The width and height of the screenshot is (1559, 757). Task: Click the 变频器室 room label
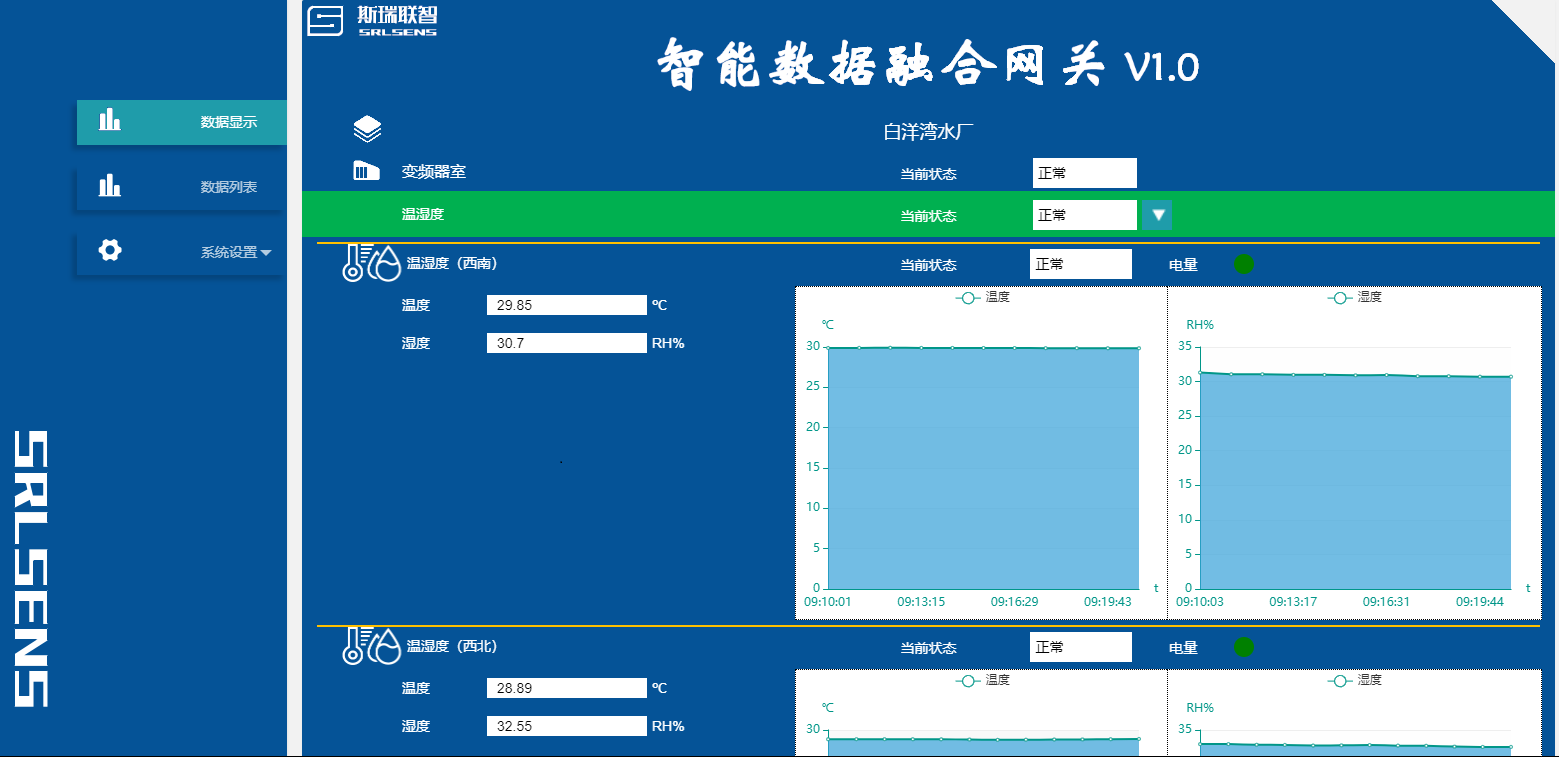(434, 171)
